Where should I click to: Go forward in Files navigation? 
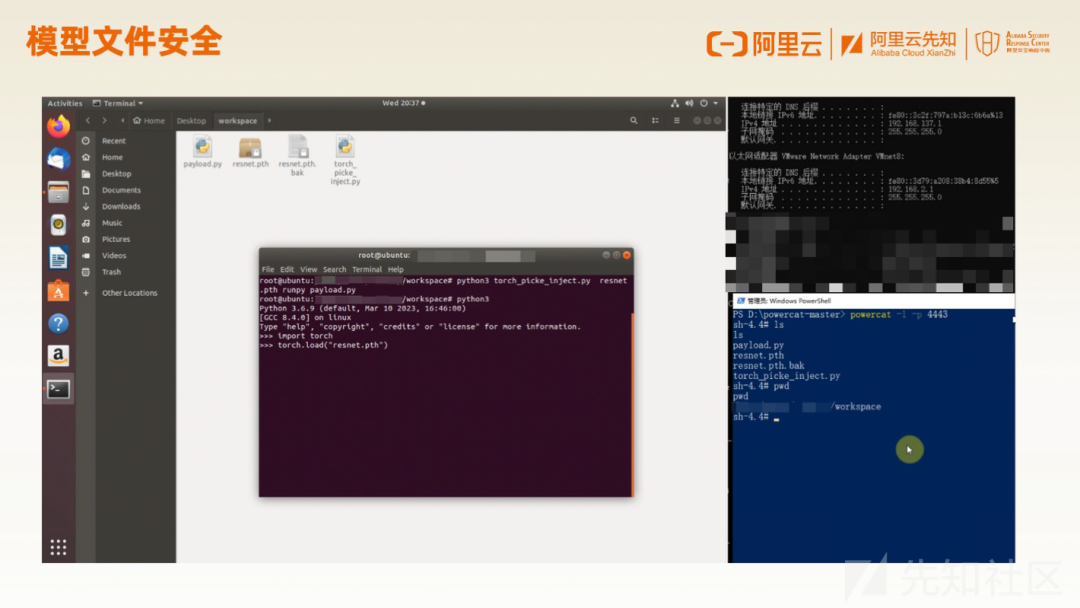point(105,120)
